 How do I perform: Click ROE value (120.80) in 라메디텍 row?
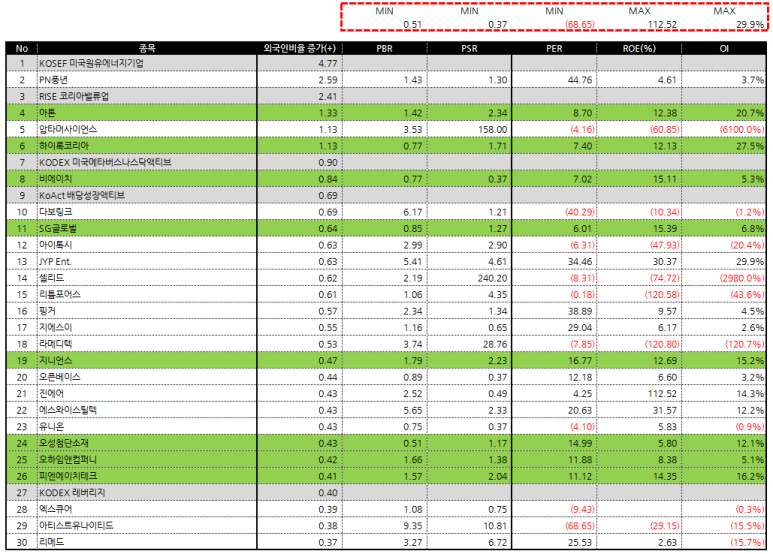coord(662,345)
